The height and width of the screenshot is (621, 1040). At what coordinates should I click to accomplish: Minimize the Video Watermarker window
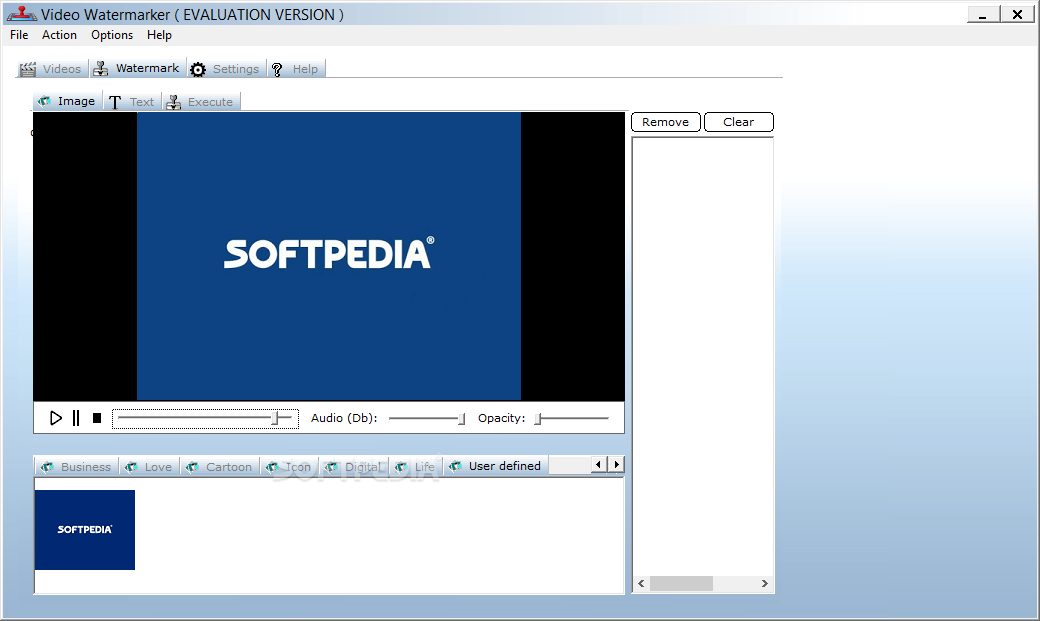pos(984,15)
